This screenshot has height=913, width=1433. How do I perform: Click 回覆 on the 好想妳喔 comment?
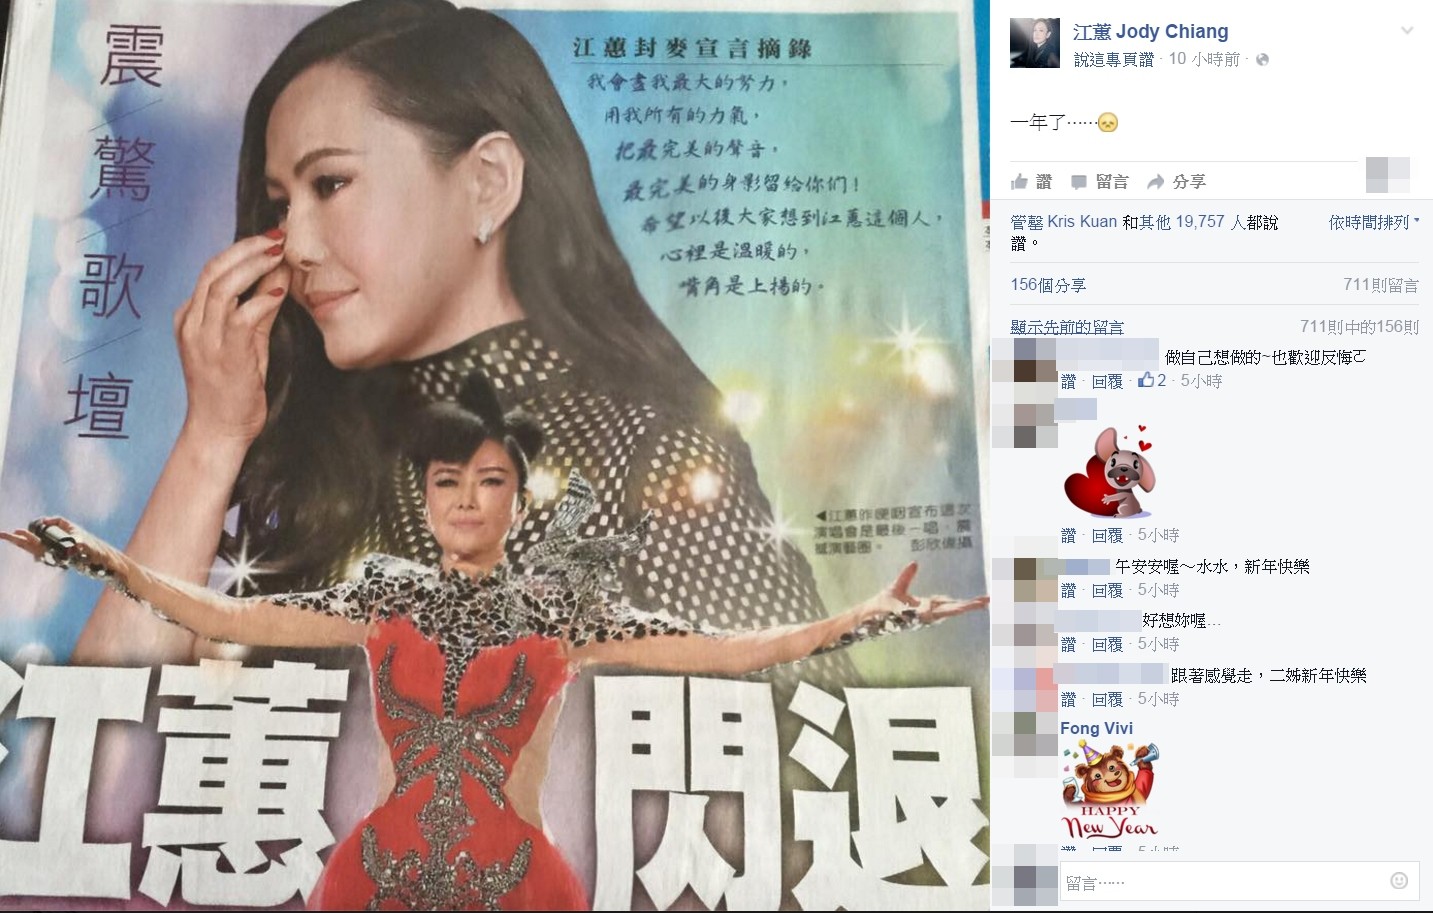coord(1107,645)
